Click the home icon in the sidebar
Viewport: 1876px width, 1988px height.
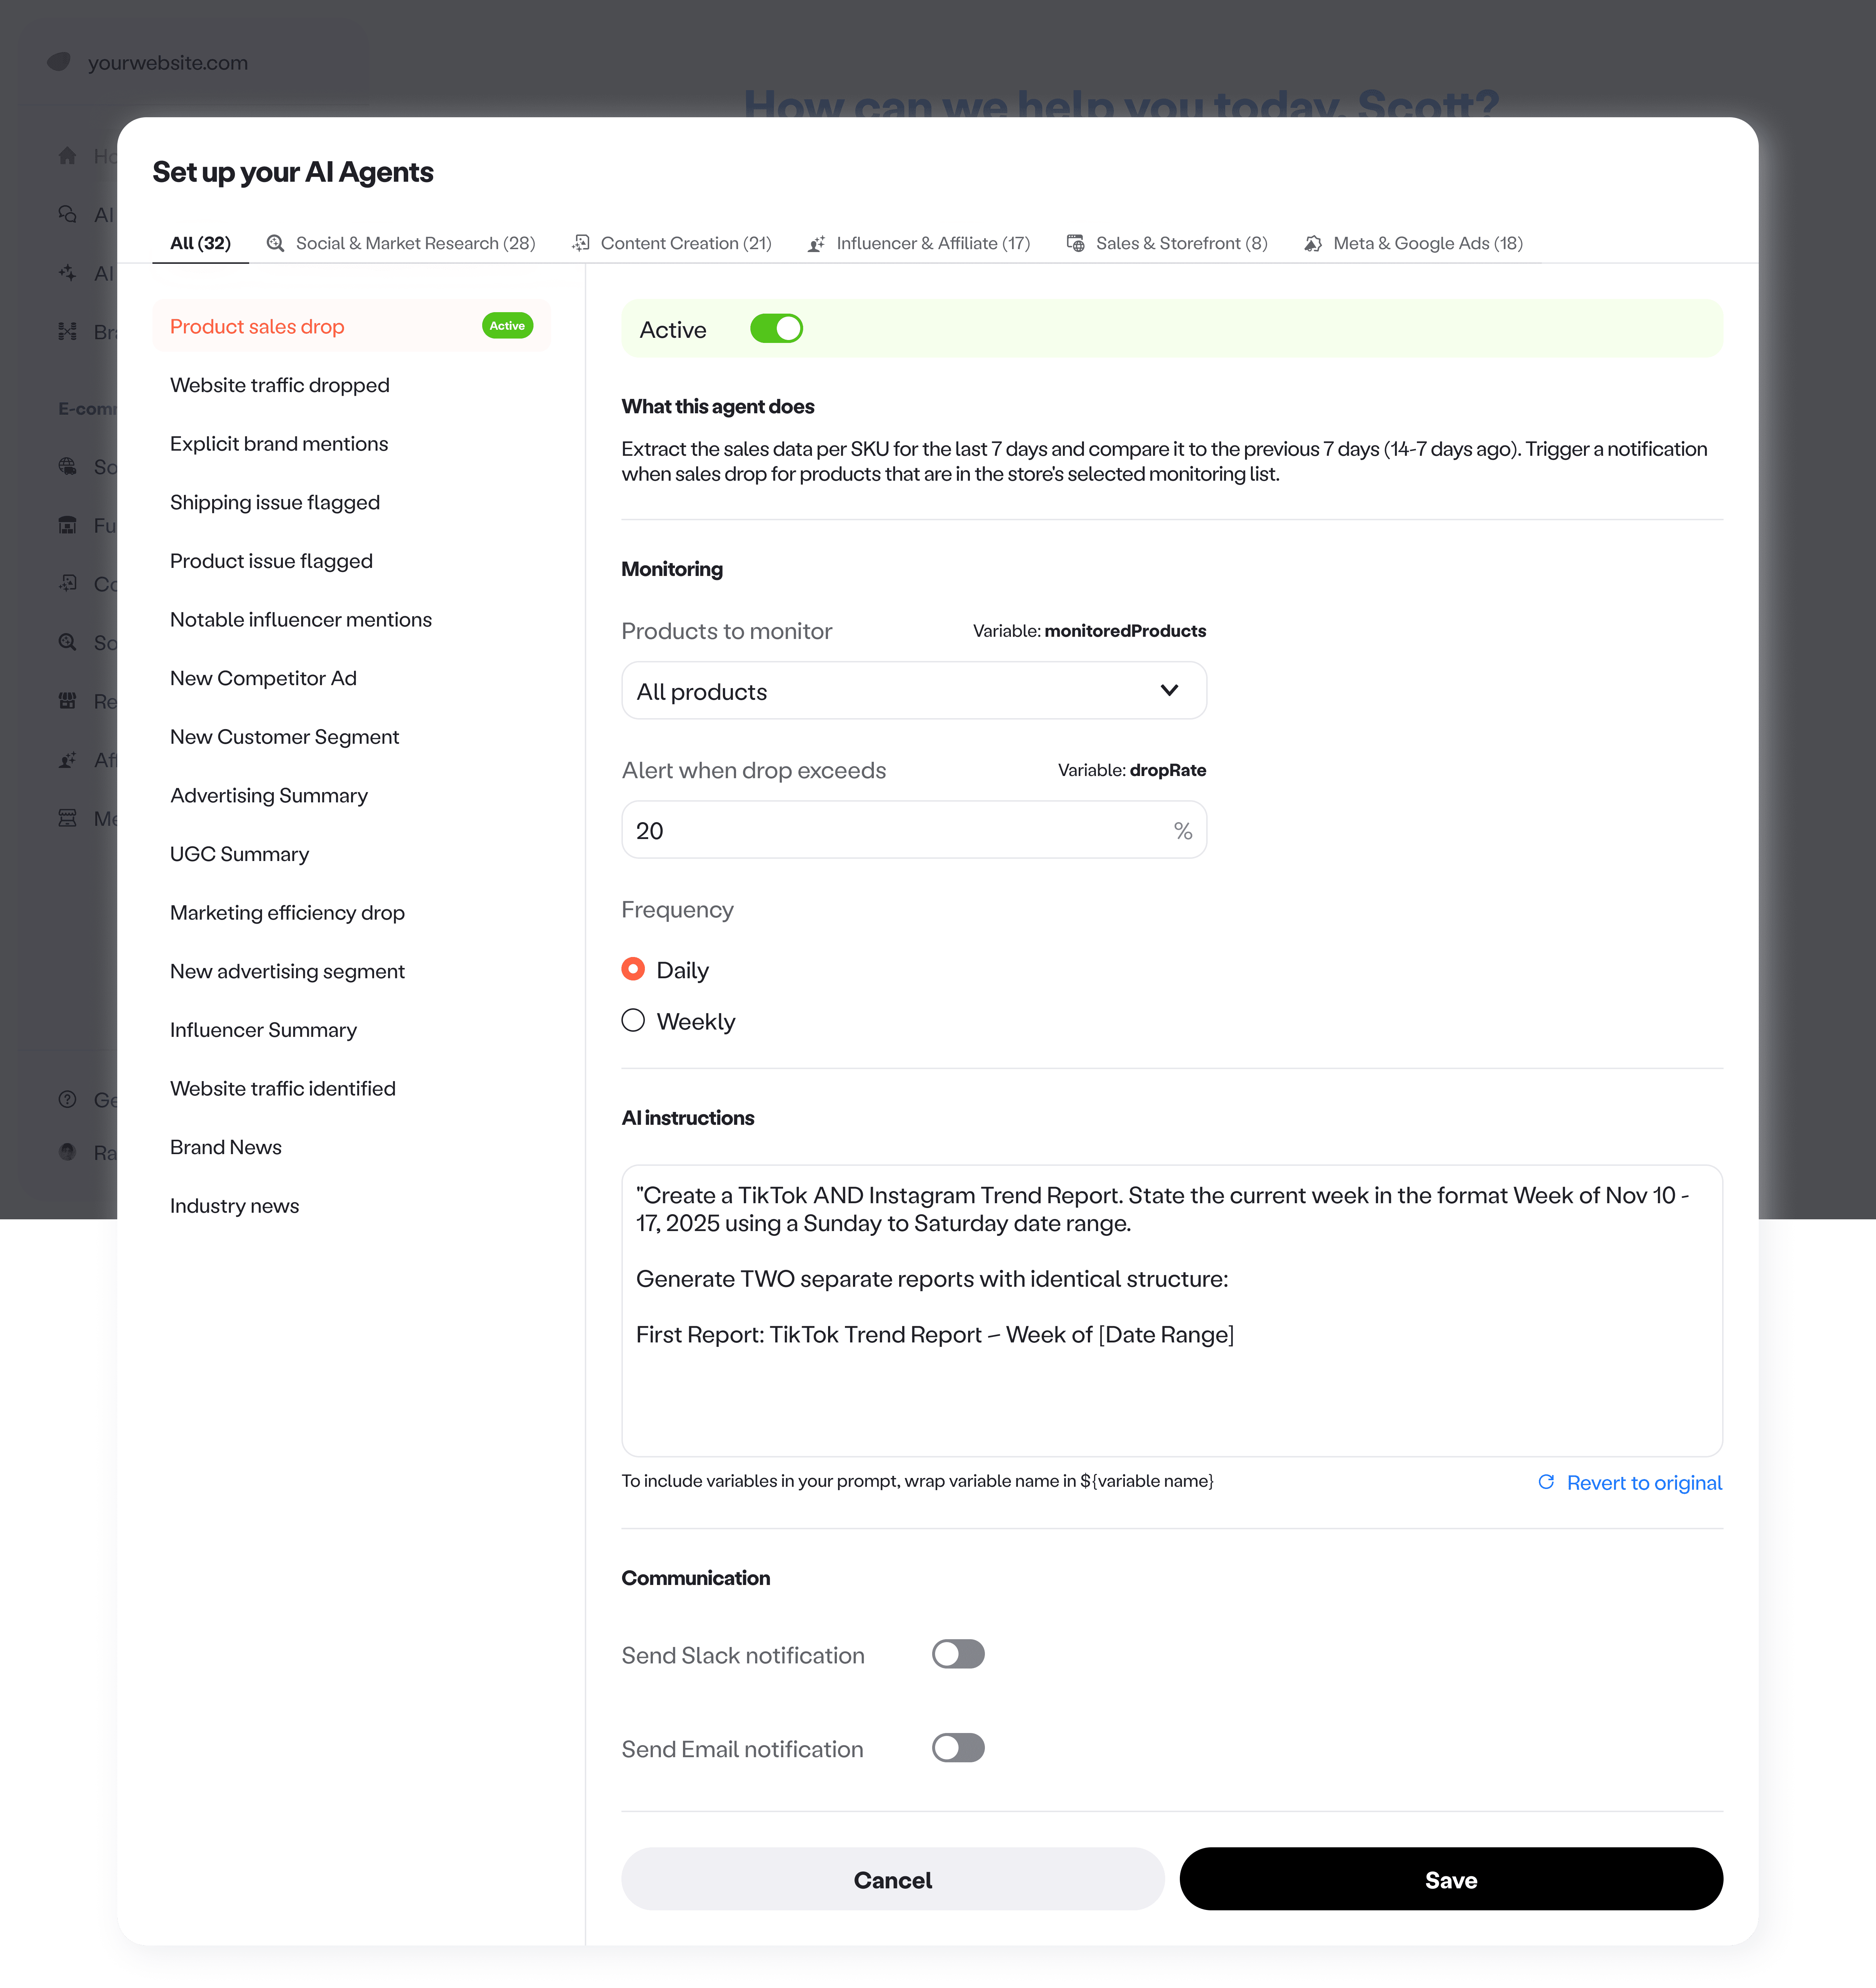coord(67,156)
